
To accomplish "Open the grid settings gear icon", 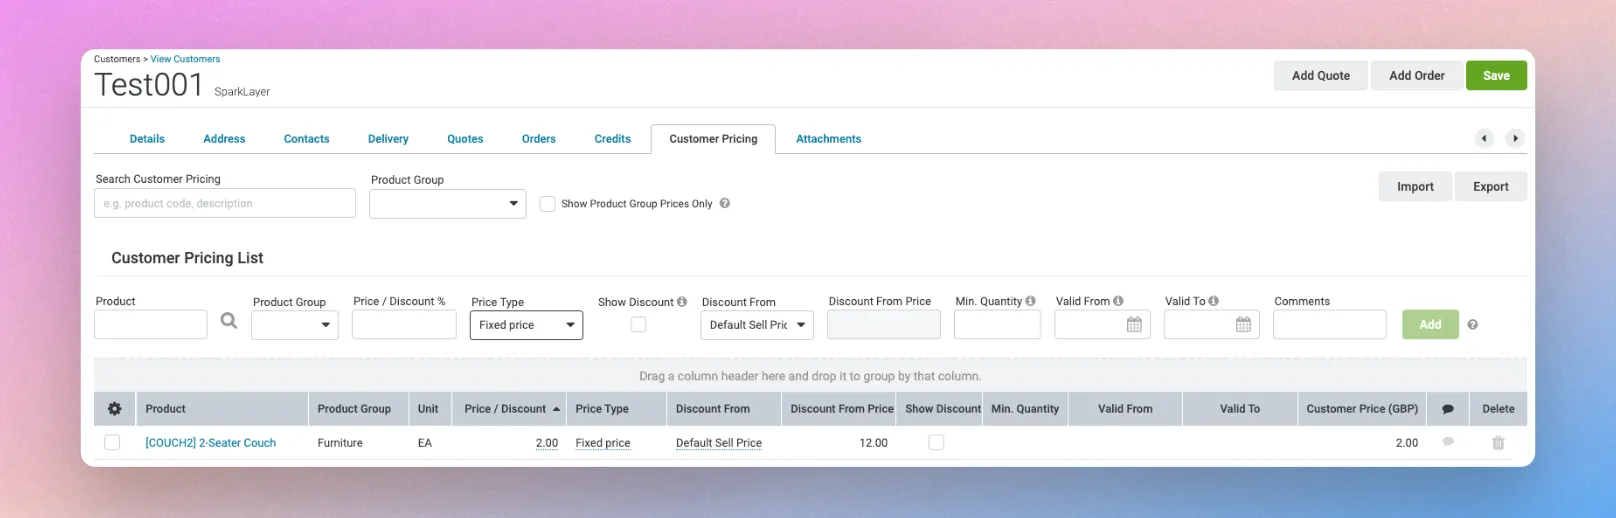I will (114, 409).
